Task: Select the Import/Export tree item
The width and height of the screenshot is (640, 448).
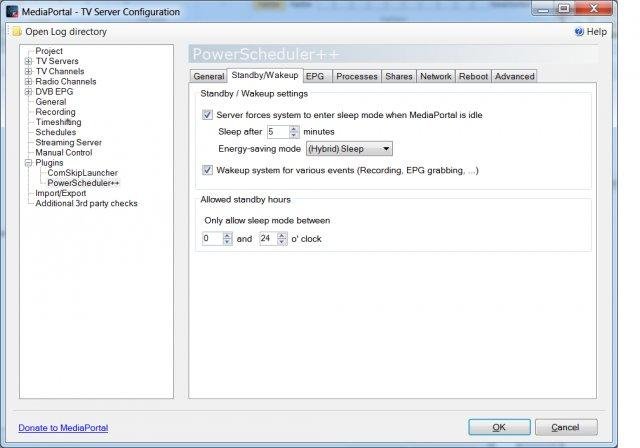Action: coord(60,193)
